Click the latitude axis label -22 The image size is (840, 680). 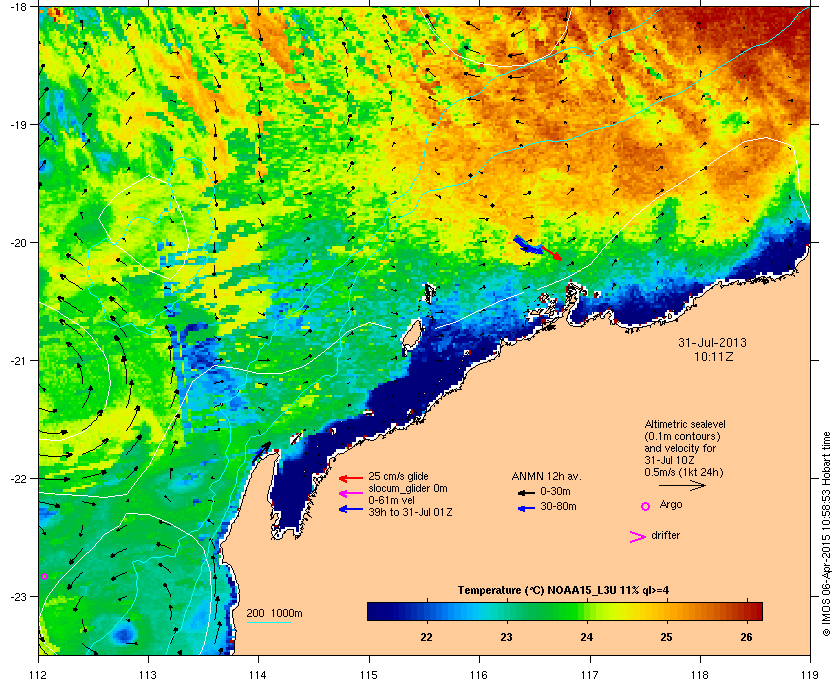[x=18, y=479]
